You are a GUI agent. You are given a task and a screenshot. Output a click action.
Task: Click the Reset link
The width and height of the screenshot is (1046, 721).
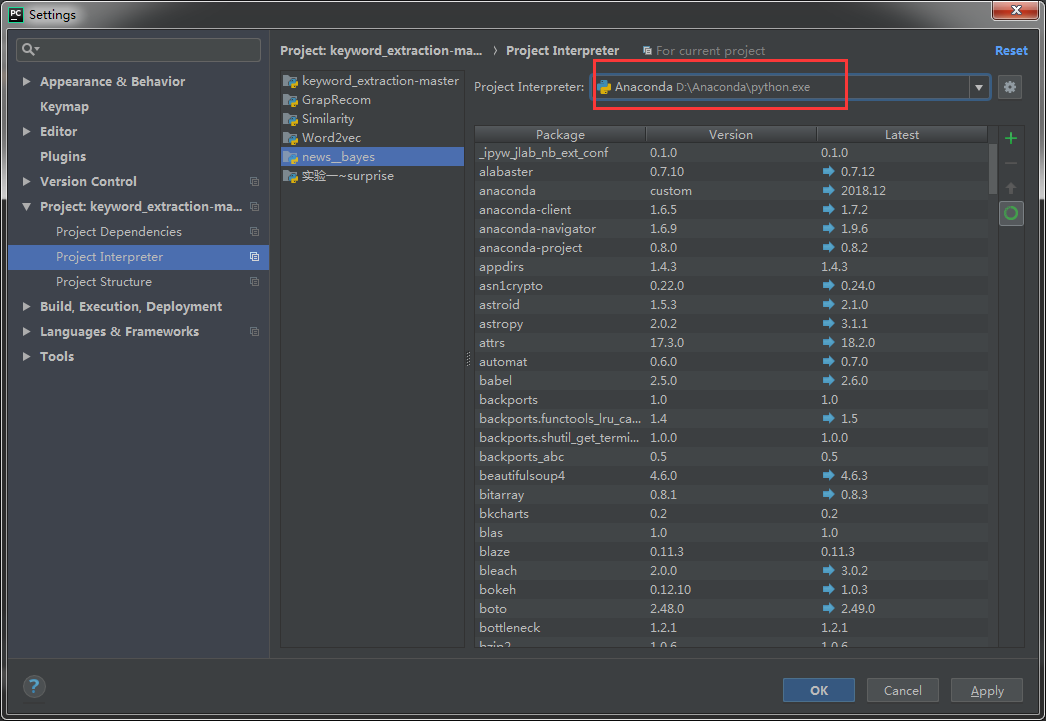[x=1011, y=51]
